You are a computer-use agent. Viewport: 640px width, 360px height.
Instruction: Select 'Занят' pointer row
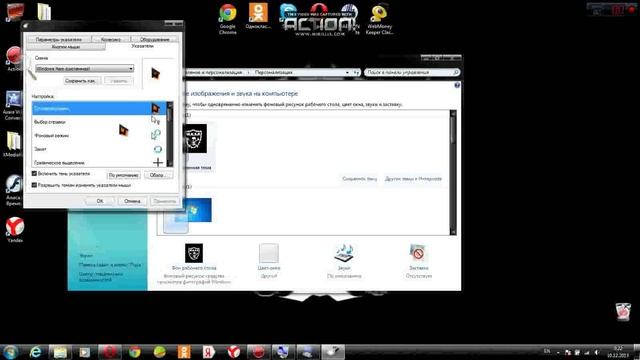(99, 149)
